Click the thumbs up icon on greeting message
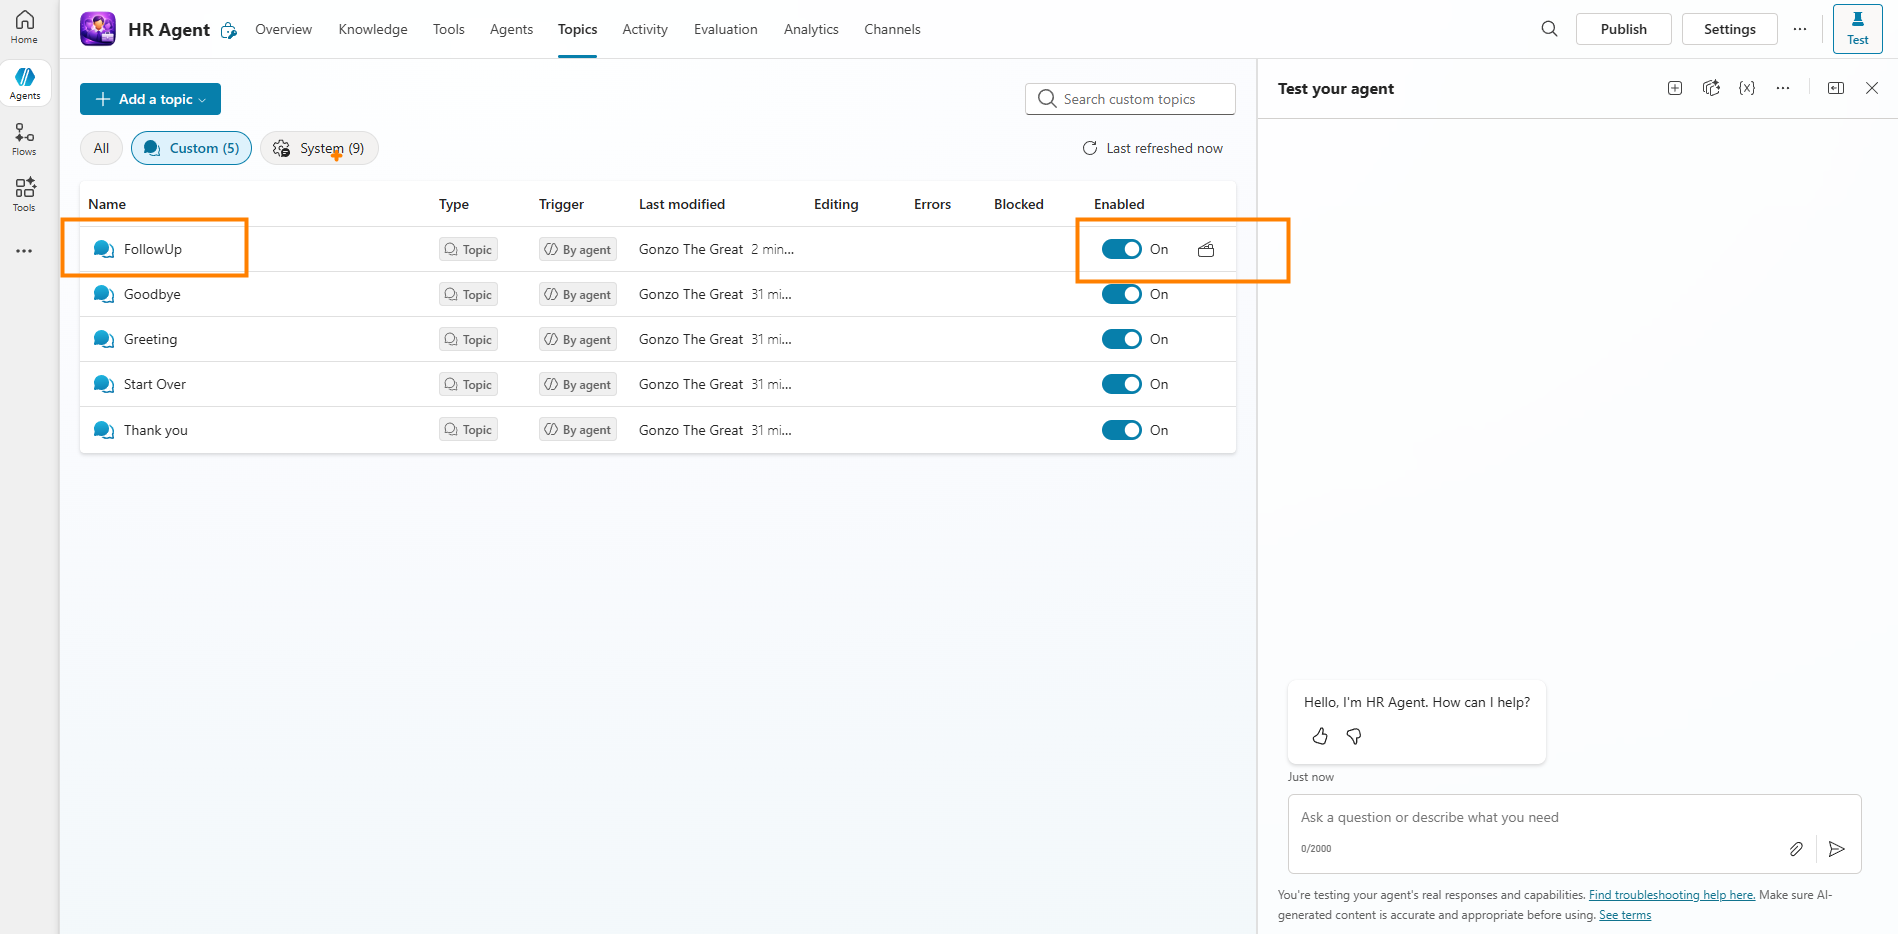 tap(1320, 736)
